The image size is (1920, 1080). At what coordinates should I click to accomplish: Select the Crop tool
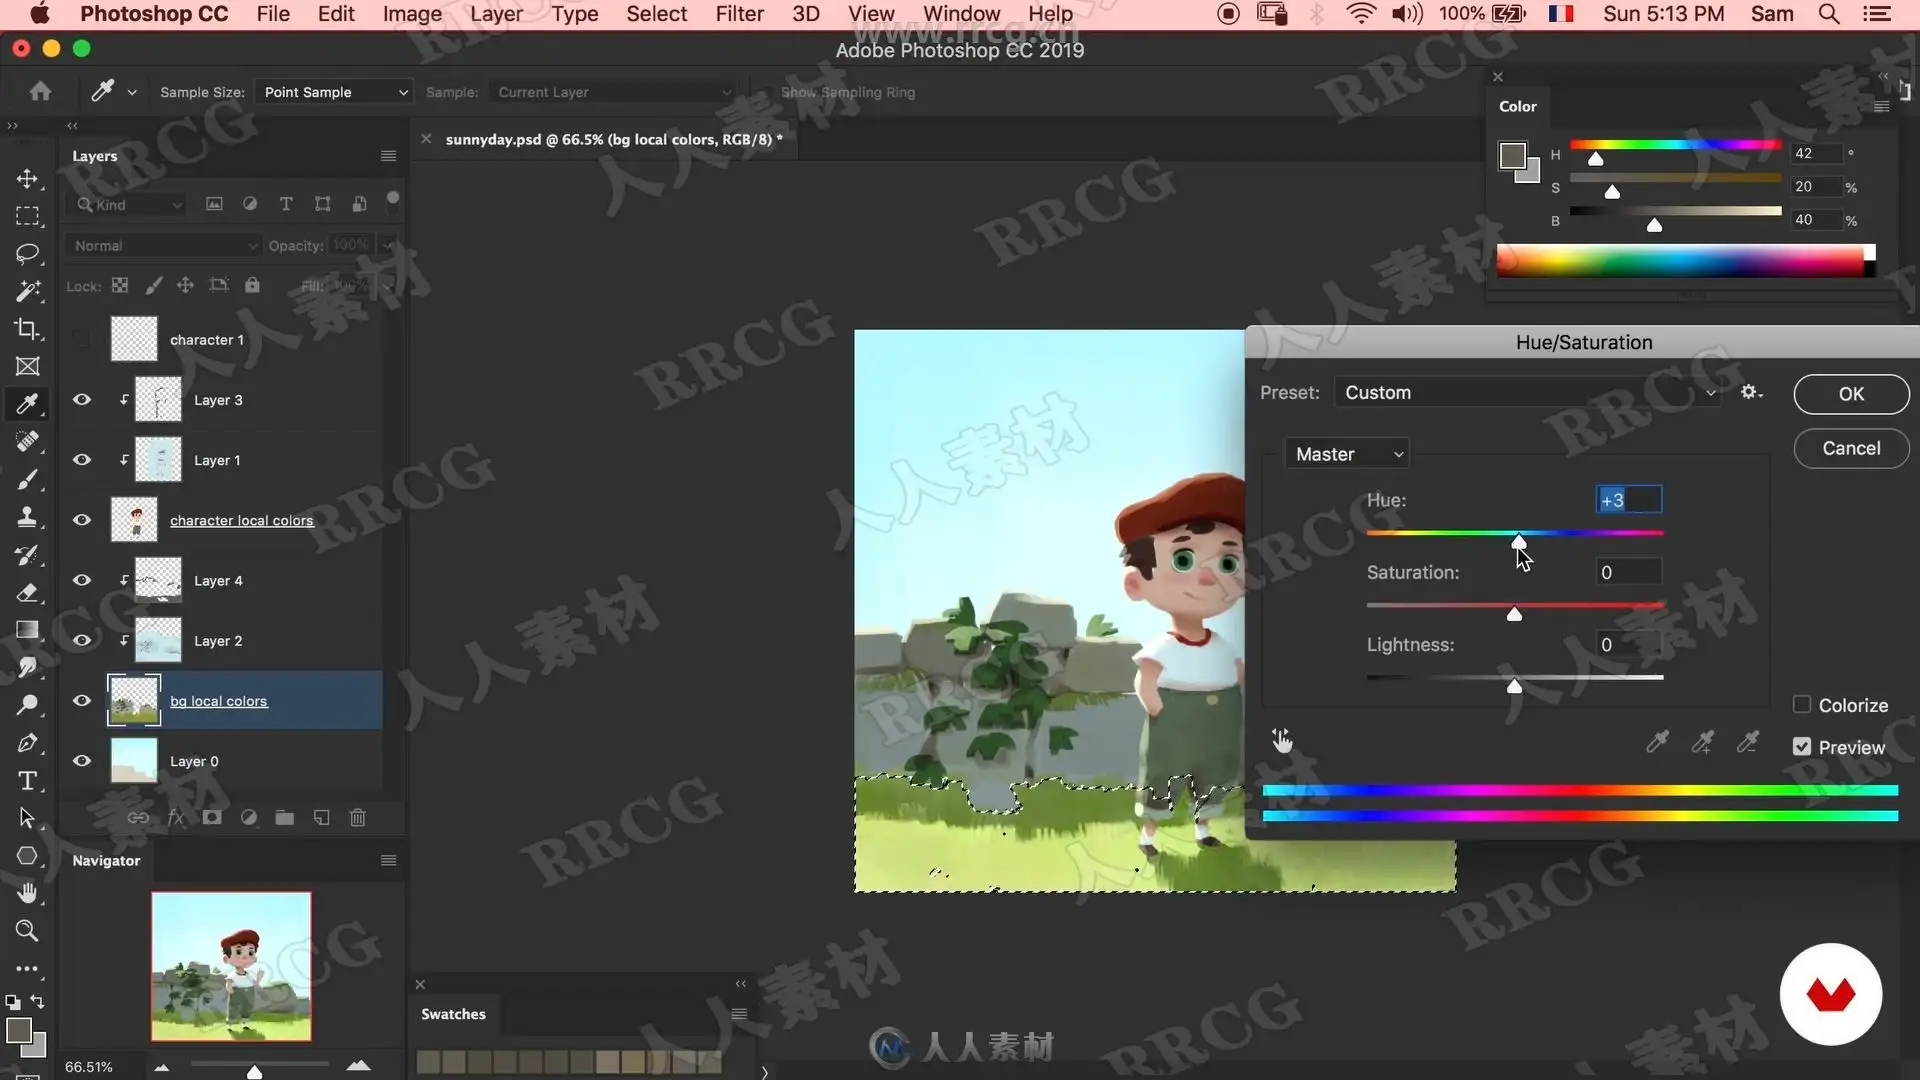coord(27,329)
